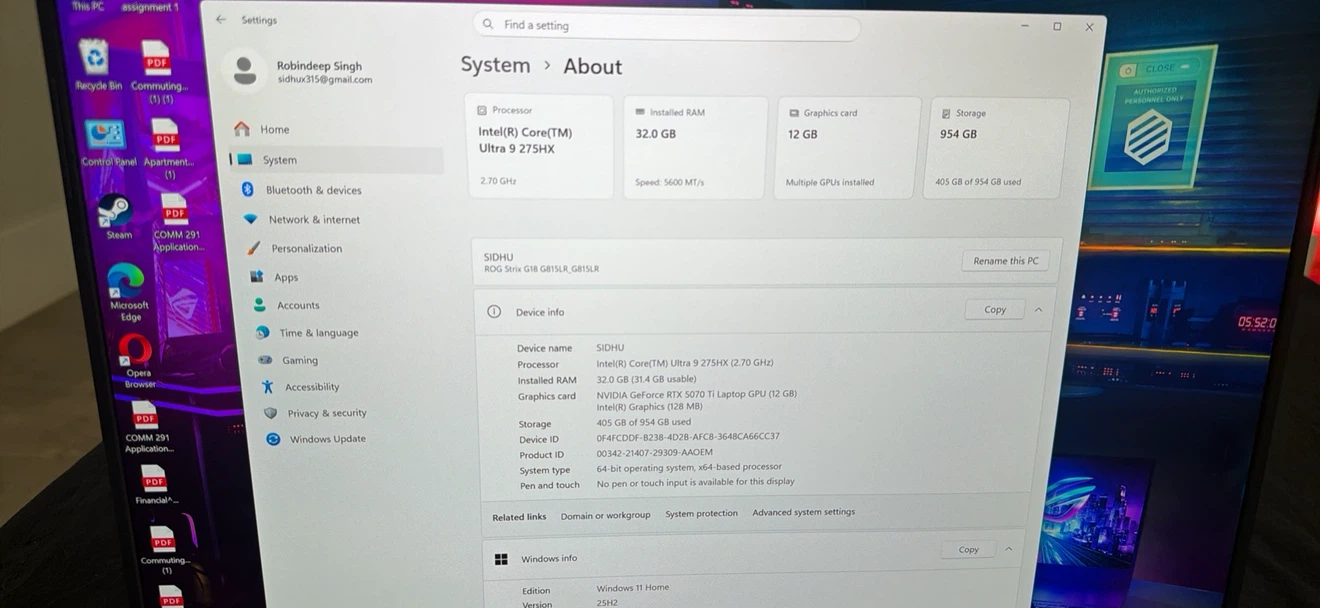
Task: Click the Find a setting search box
Action: click(666, 25)
